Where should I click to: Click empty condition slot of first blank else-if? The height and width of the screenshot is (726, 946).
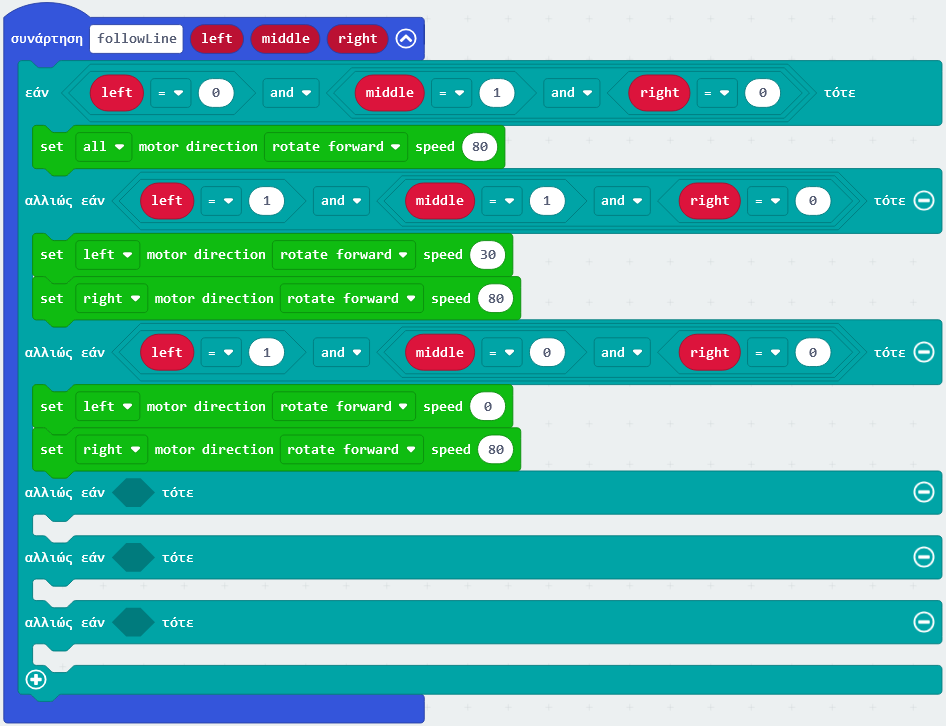tap(133, 492)
